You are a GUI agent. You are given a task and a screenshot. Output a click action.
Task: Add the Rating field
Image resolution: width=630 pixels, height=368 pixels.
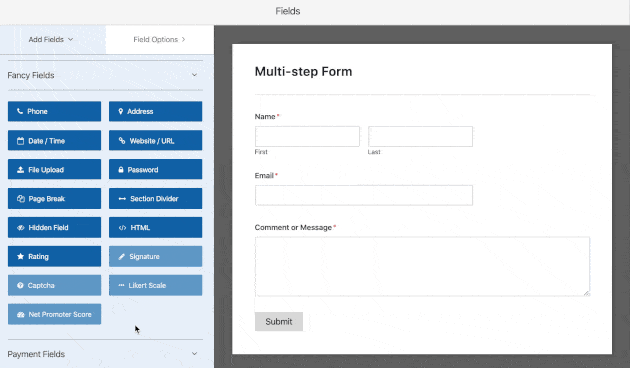click(54, 256)
